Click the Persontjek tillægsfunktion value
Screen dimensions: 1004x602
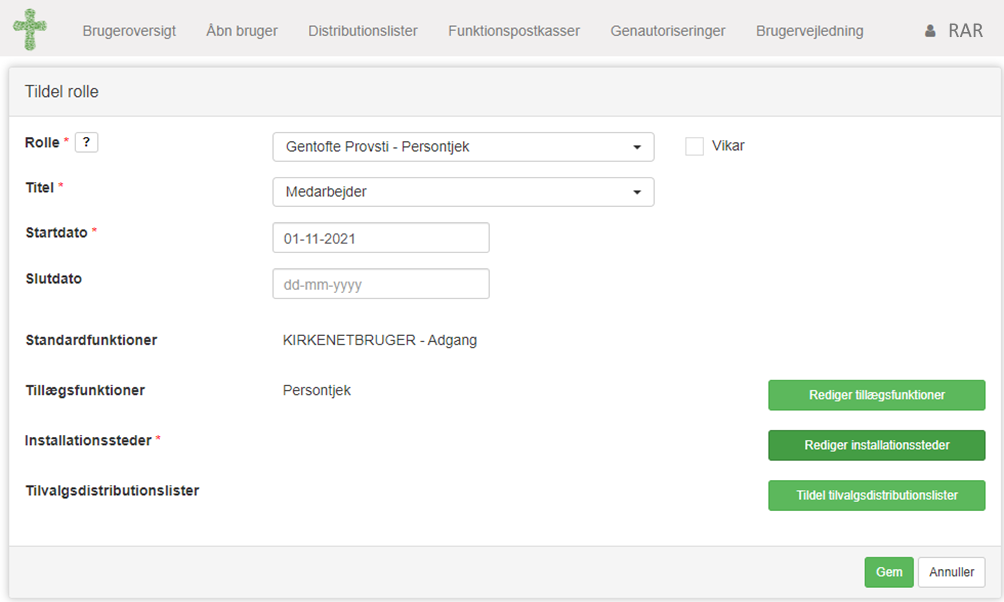click(317, 390)
